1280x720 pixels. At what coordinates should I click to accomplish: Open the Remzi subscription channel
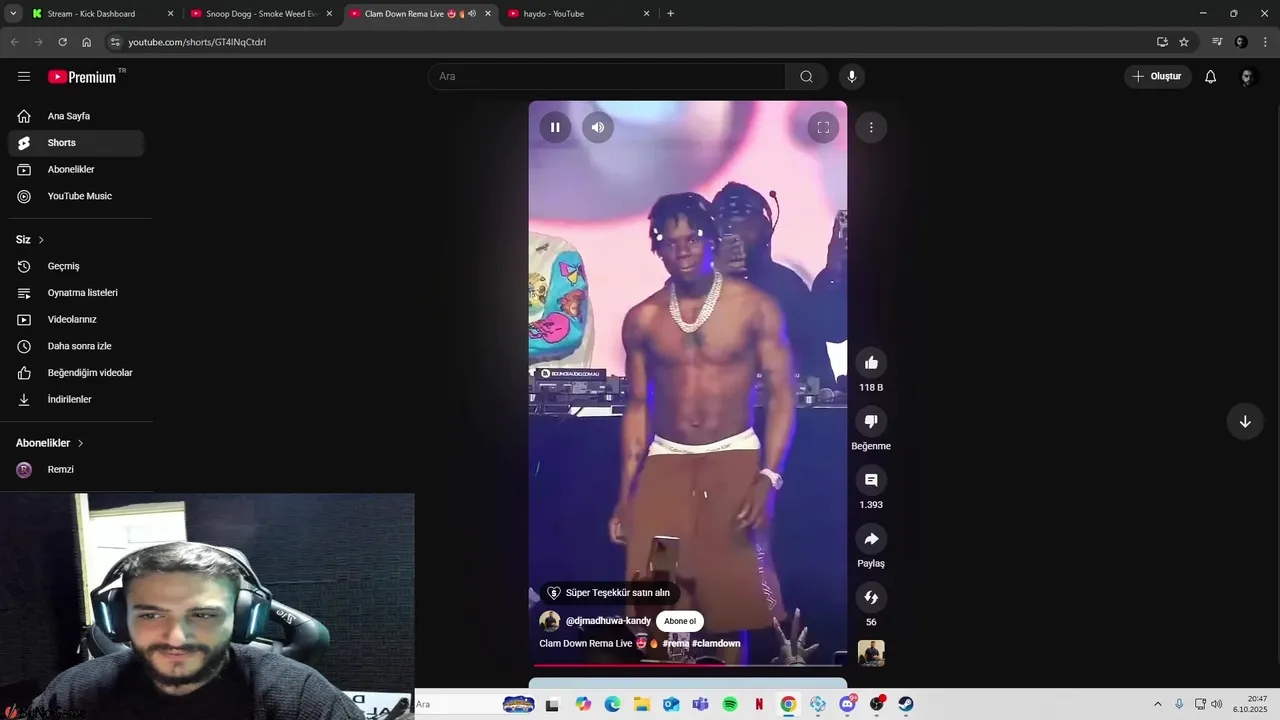[76, 469]
